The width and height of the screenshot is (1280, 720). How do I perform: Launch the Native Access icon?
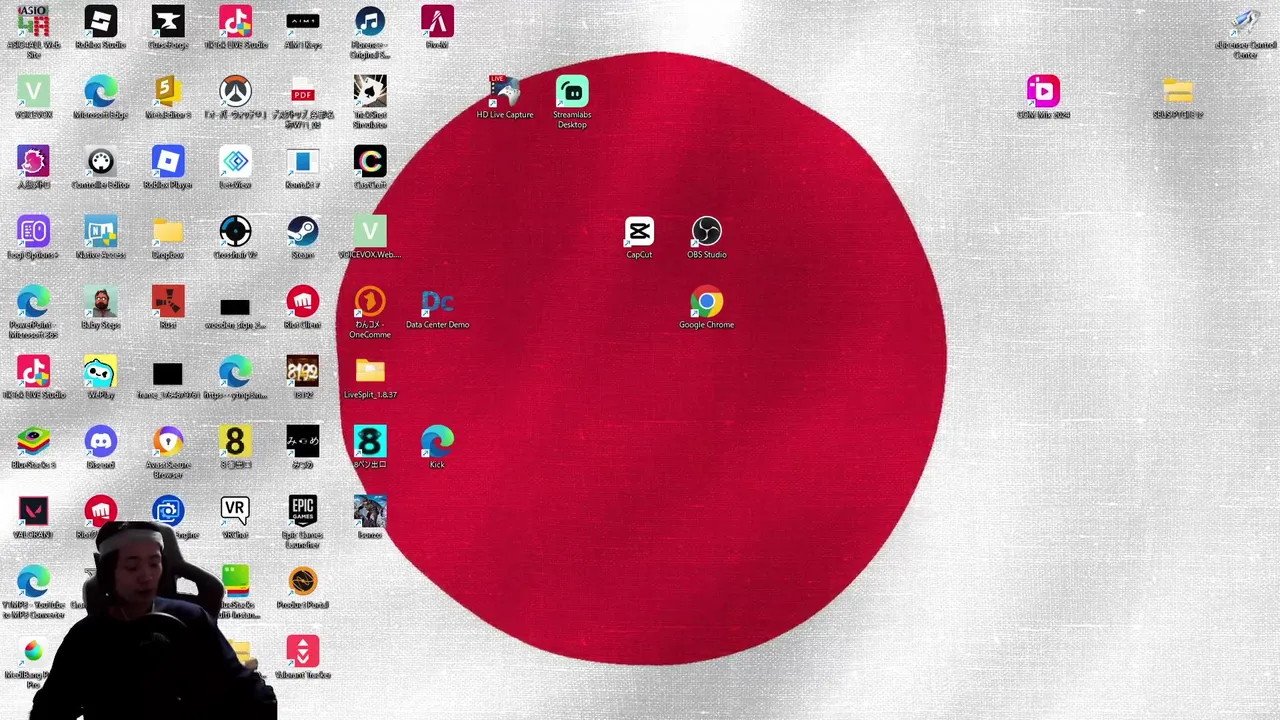[x=100, y=232]
